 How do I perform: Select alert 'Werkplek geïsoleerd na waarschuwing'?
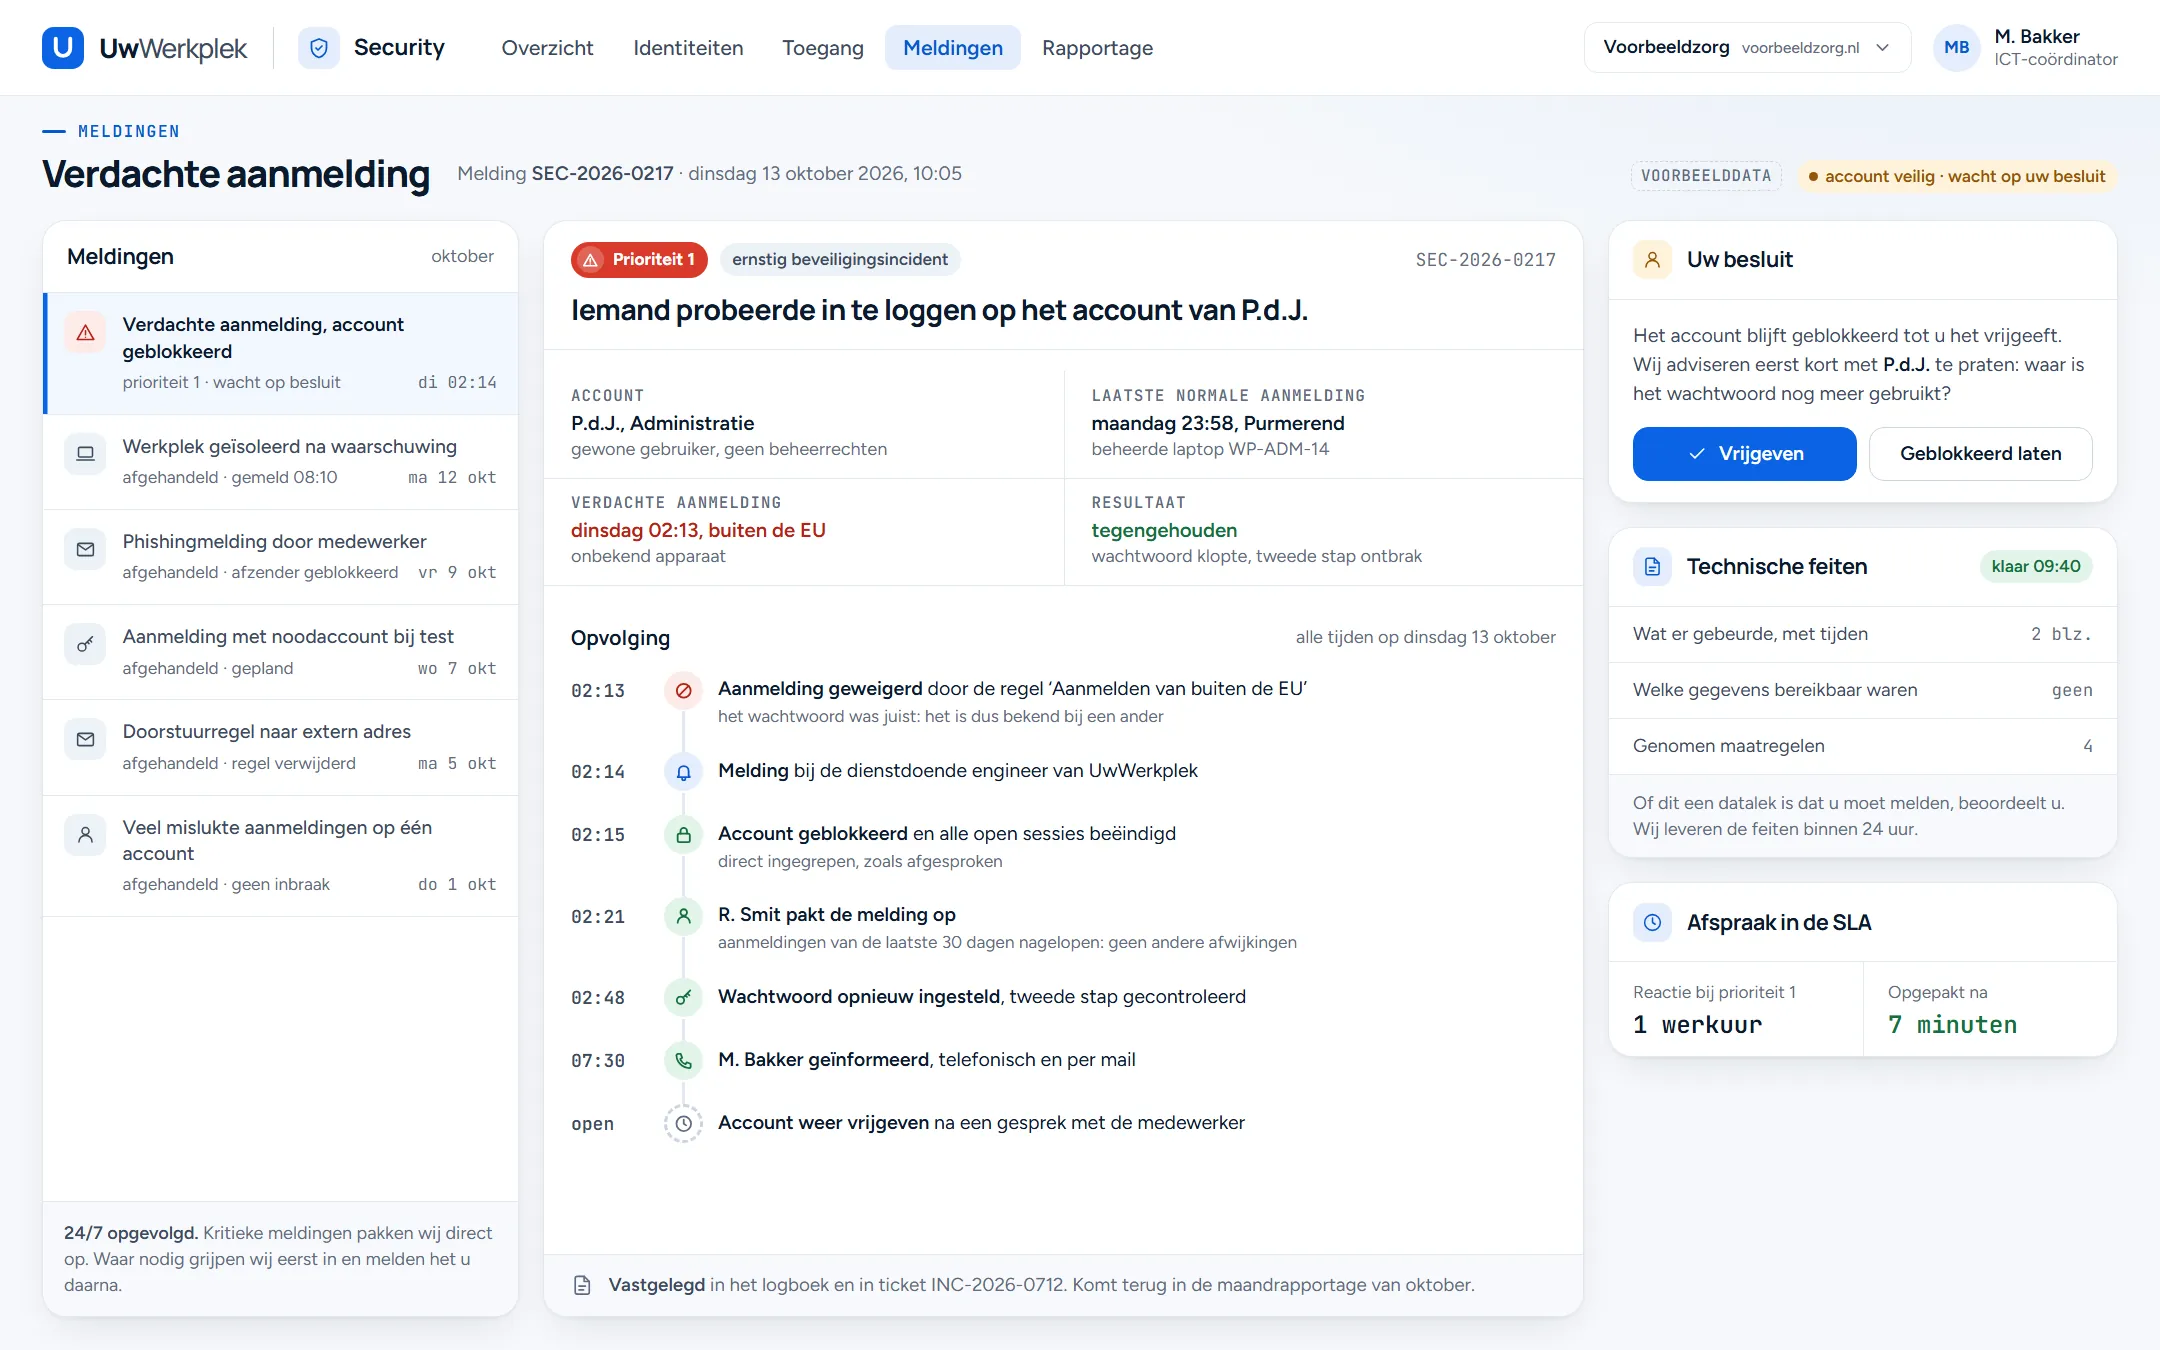280,462
